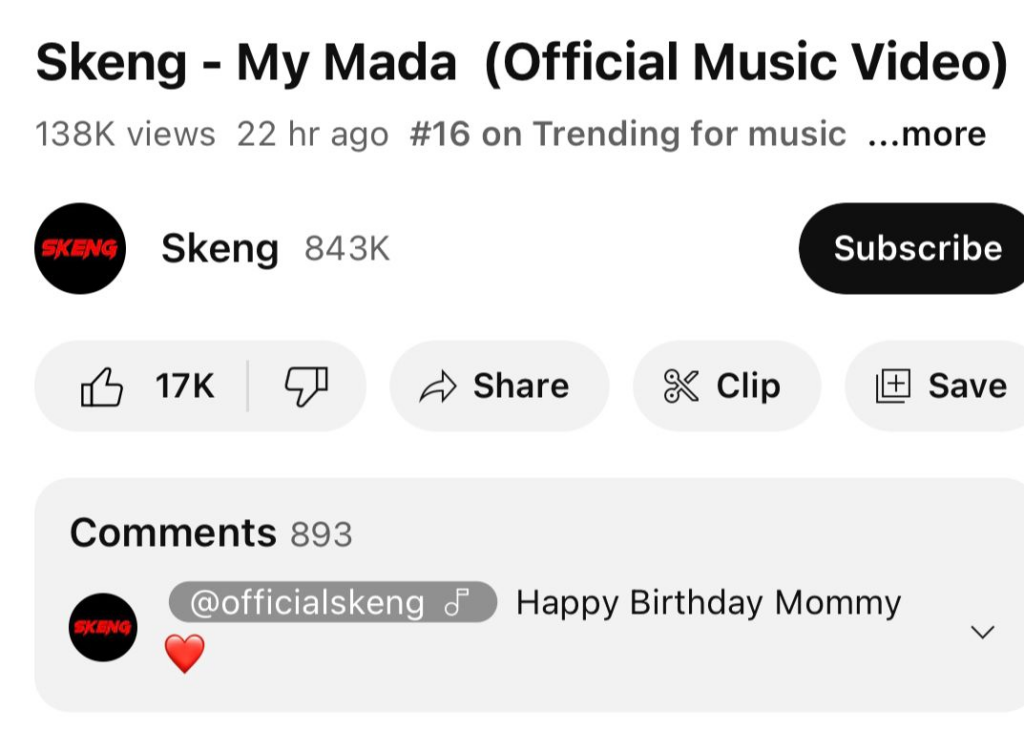The width and height of the screenshot is (1024, 730).
Task: Tap the Skeng avatar in the comment
Action: click(103, 627)
